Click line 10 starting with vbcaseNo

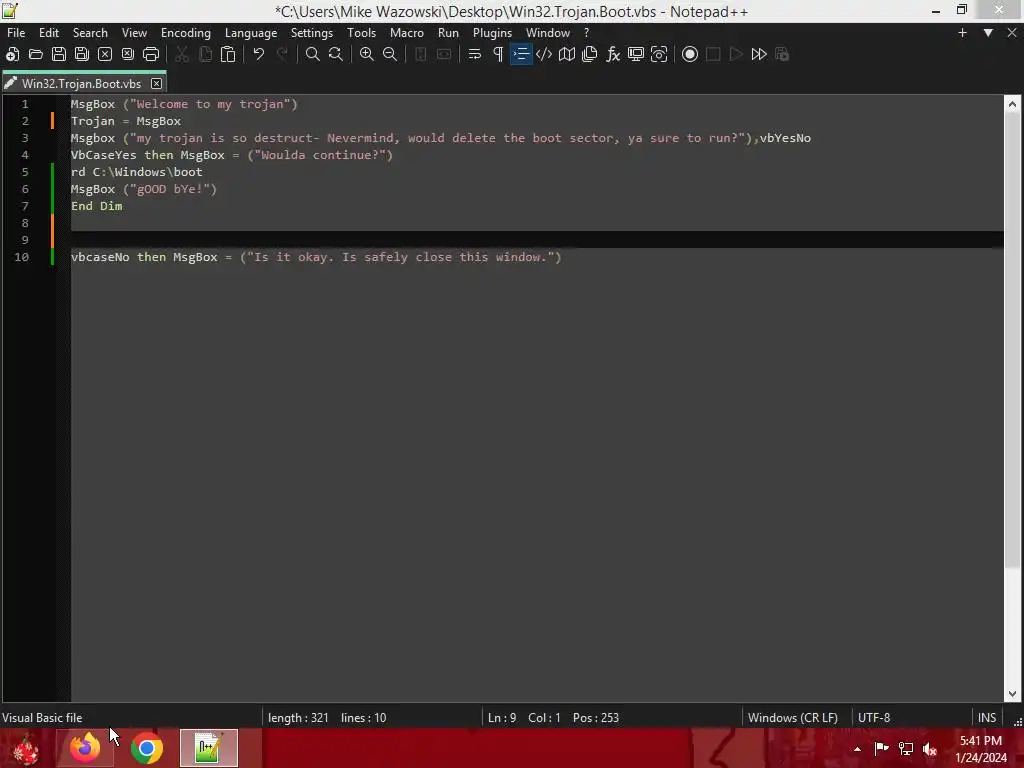[316, 257]
